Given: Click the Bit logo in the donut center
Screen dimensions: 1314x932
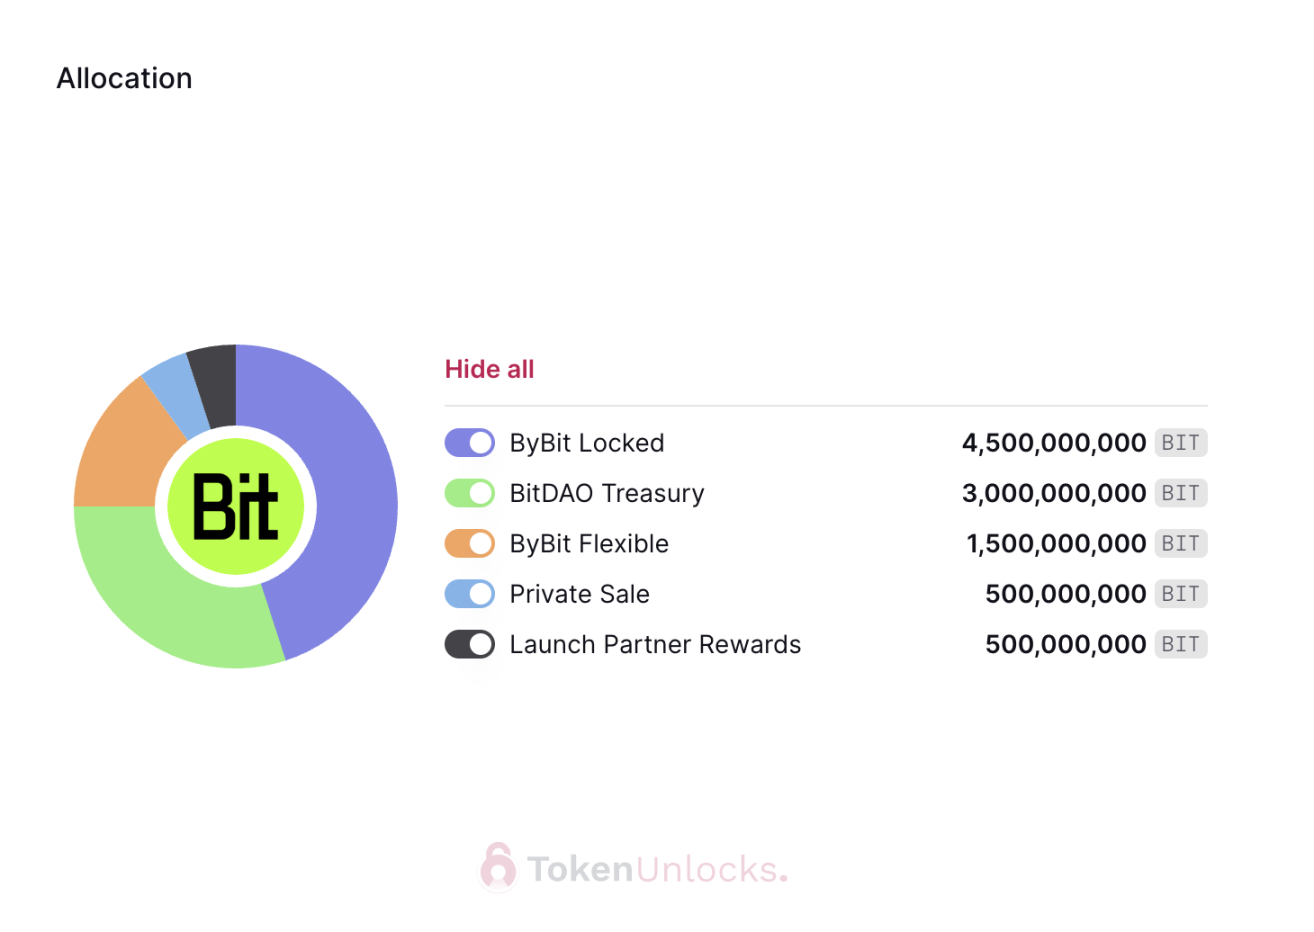Looking at the screenshot, I should coord(236,506).
